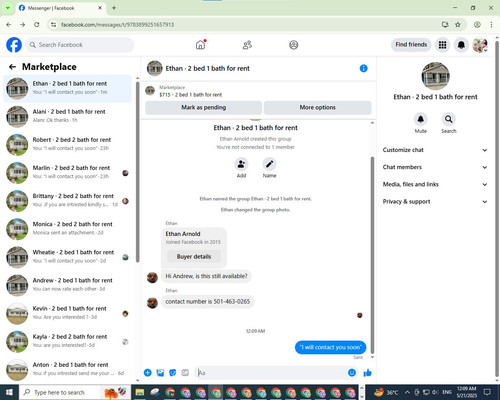500x400 pixels.
Task: Edit the group name pencil icon
Action: pos(269,164)
